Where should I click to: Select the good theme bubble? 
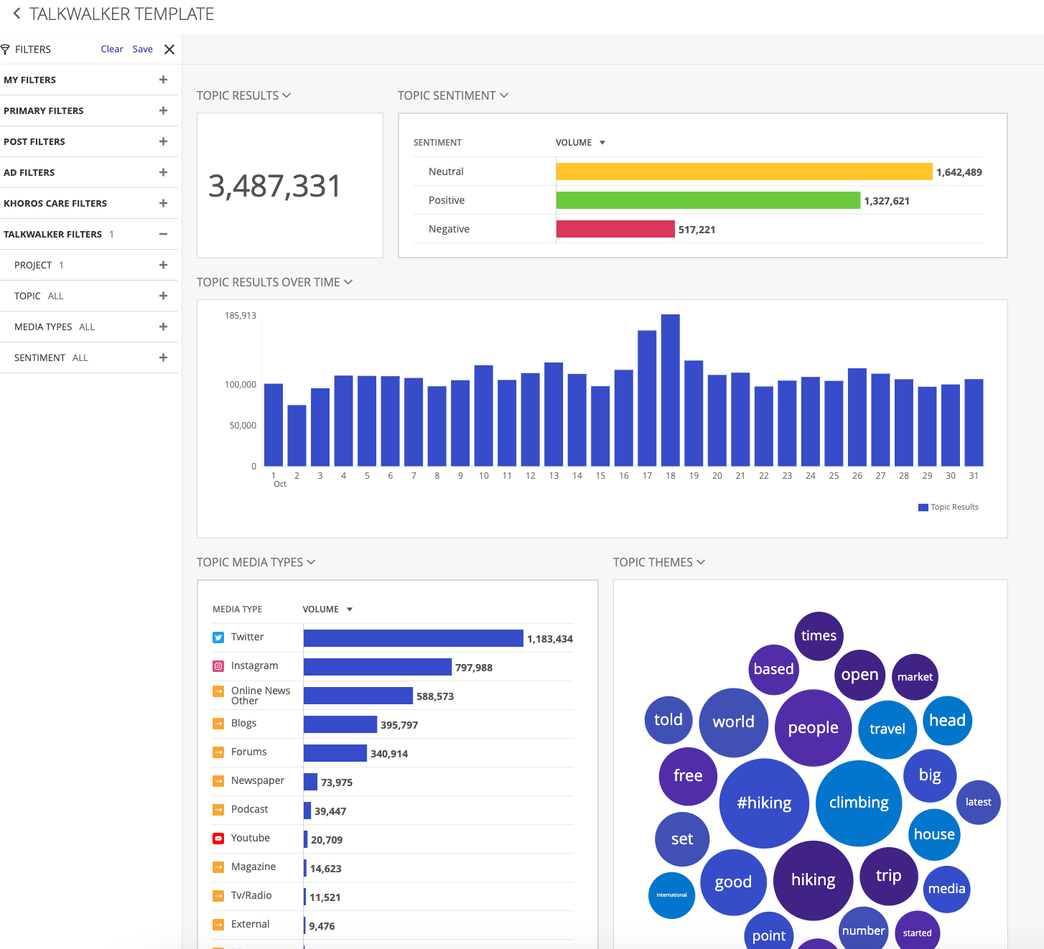pos(733,882)
